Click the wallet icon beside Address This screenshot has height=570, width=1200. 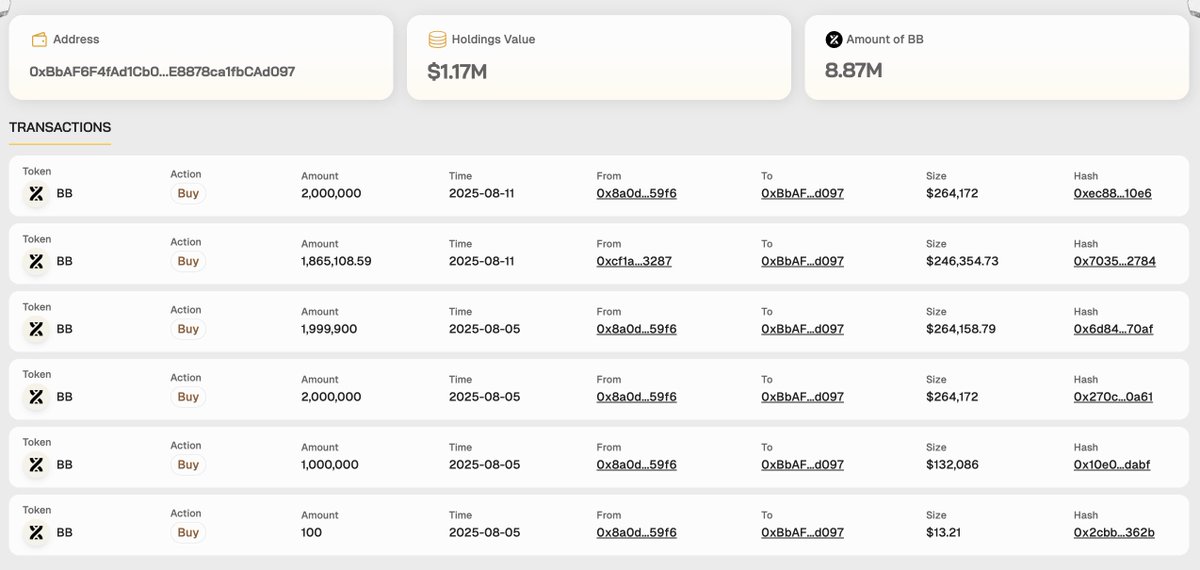click(40, 40)
